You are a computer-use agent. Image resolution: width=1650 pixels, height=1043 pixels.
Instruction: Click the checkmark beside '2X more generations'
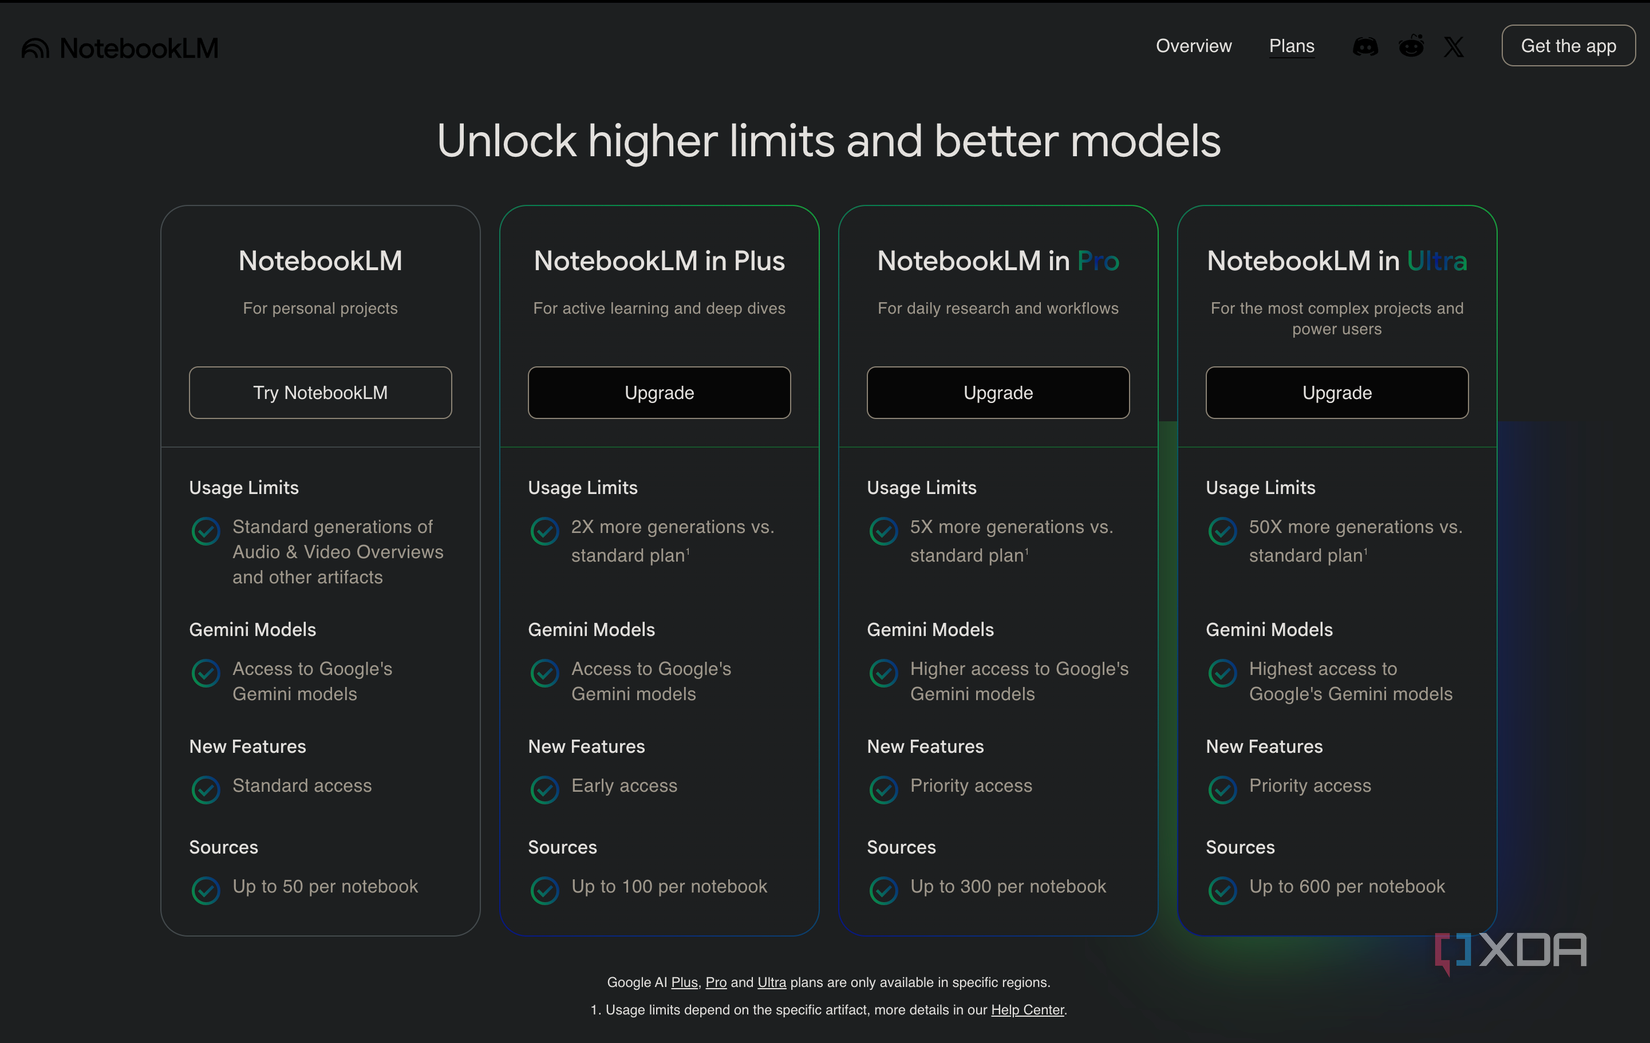(544, 531)
